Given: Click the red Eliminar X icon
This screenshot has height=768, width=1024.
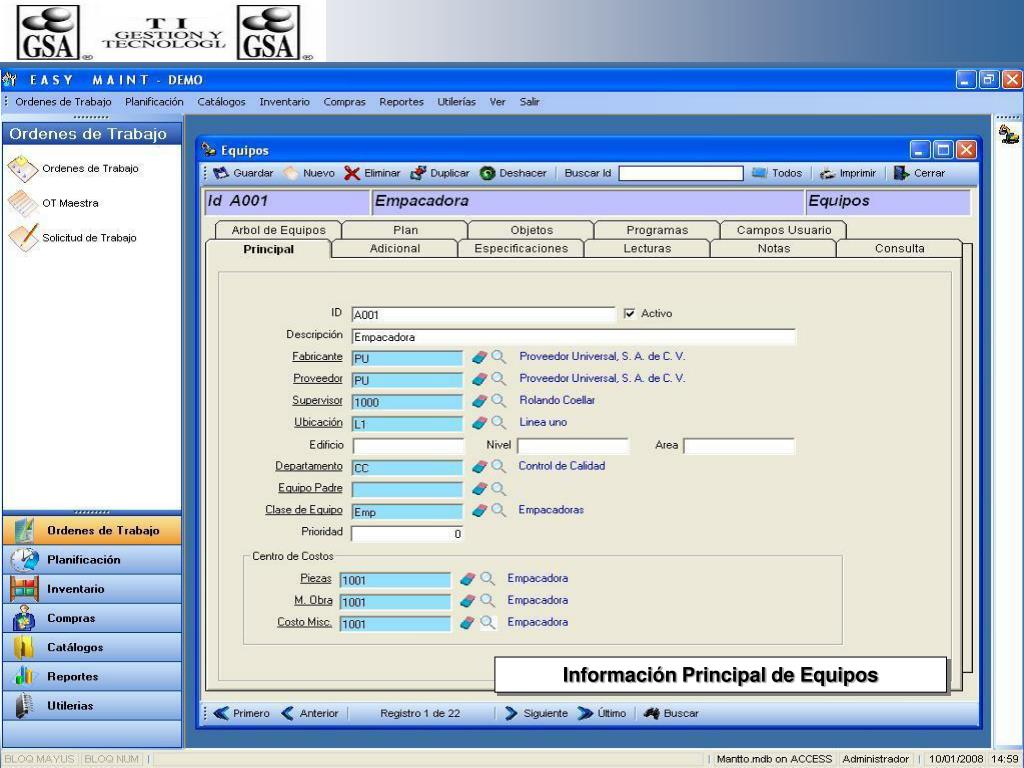Looking at the screenshot, I should coord(352,173).
